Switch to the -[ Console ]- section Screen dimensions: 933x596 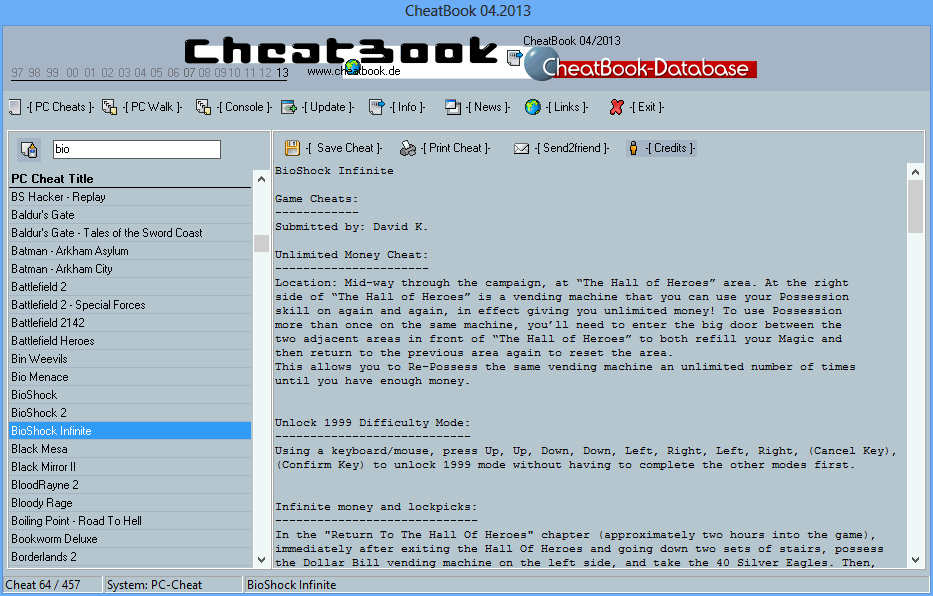click(244, 107)
